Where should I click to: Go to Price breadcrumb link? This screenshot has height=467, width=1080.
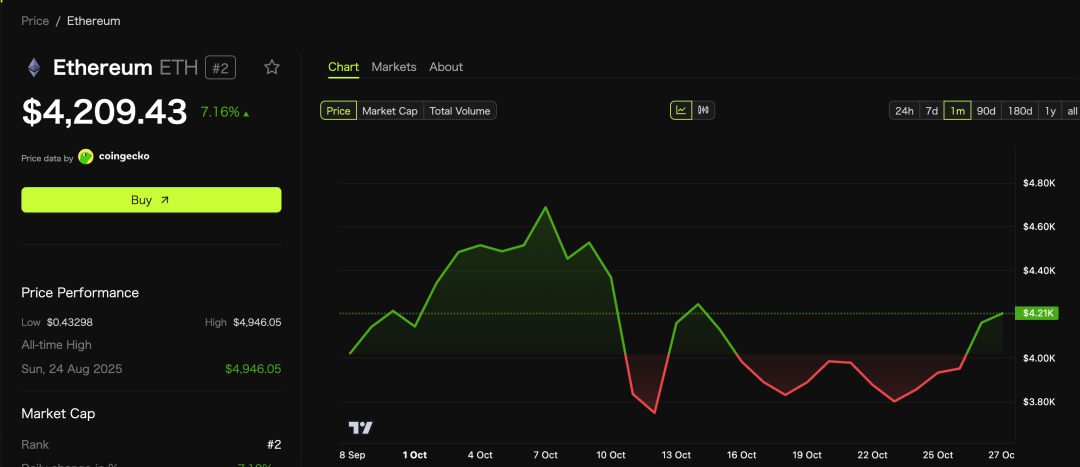click(35, 21)
